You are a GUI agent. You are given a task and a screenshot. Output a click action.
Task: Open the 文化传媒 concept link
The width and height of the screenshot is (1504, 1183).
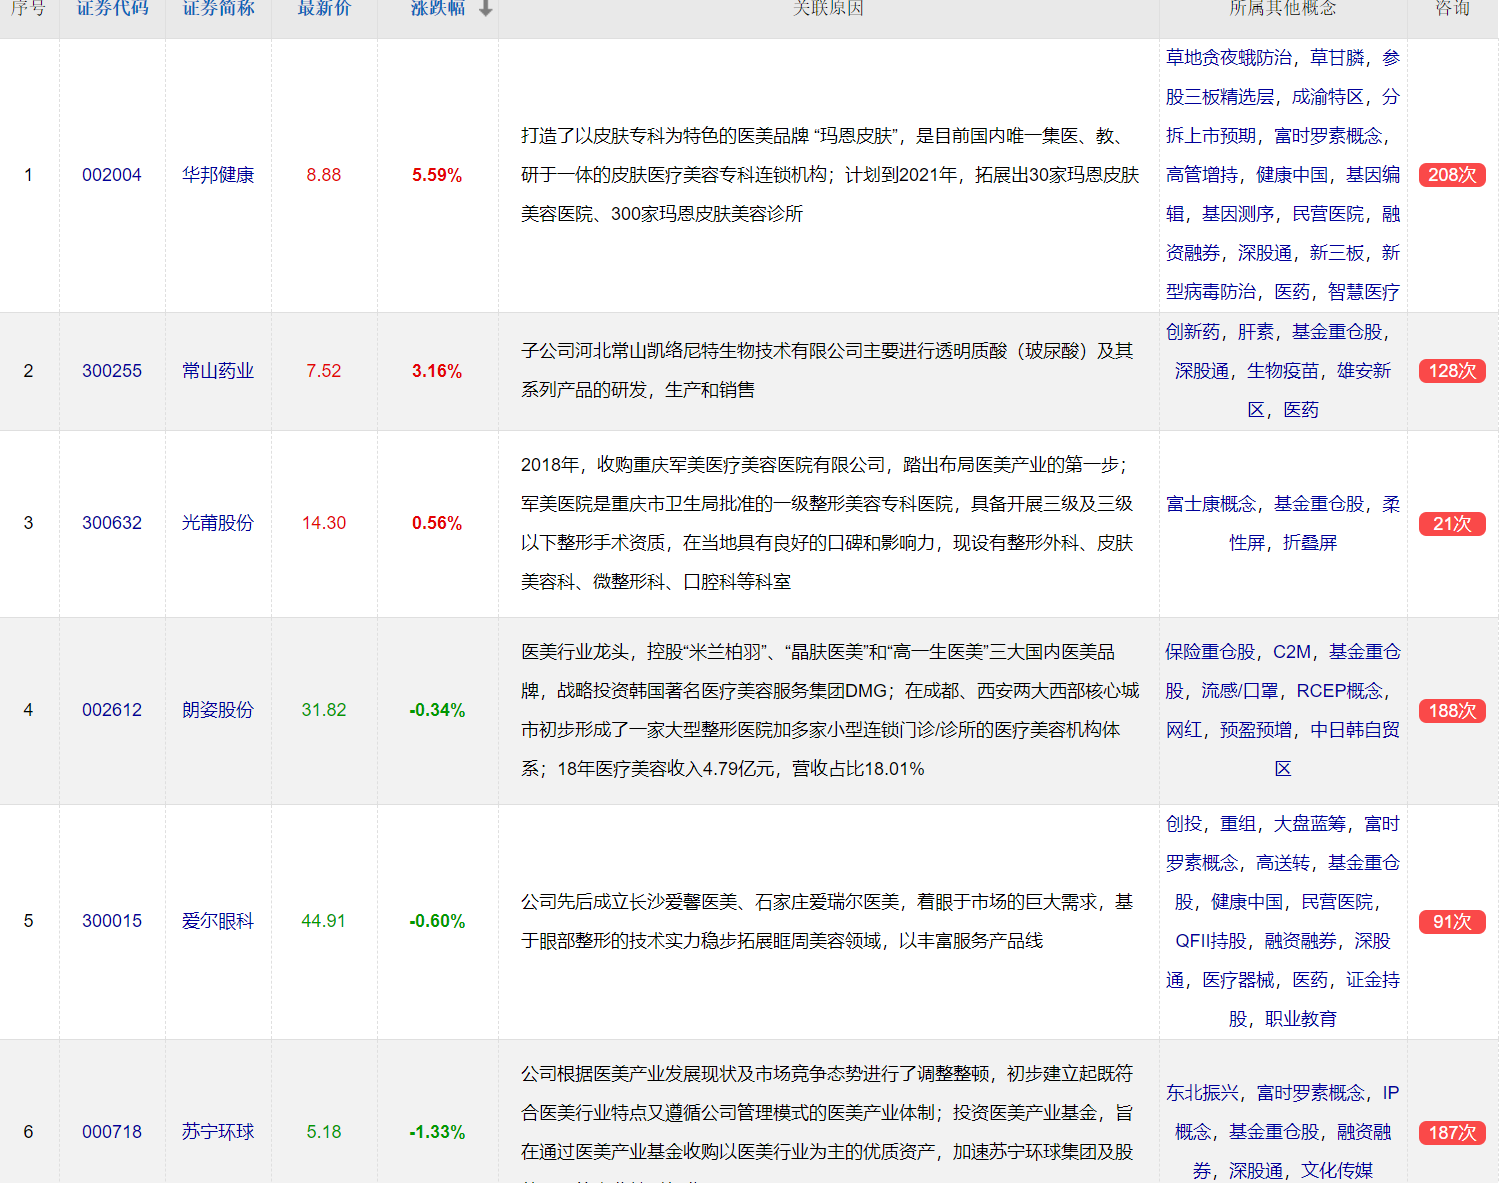[1337, 1171]
